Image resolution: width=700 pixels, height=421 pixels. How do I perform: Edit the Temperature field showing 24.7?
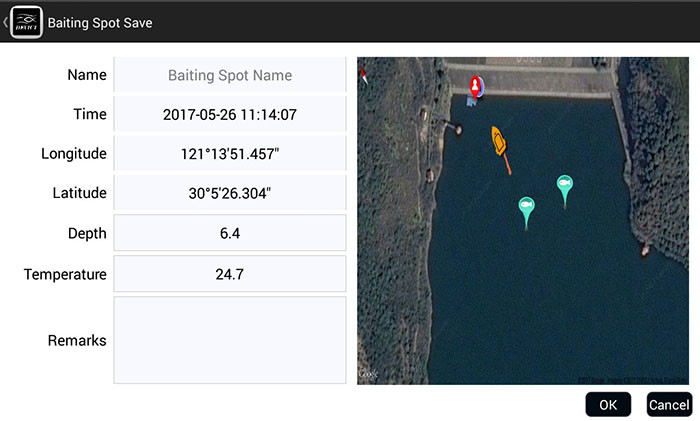(230, 273)
